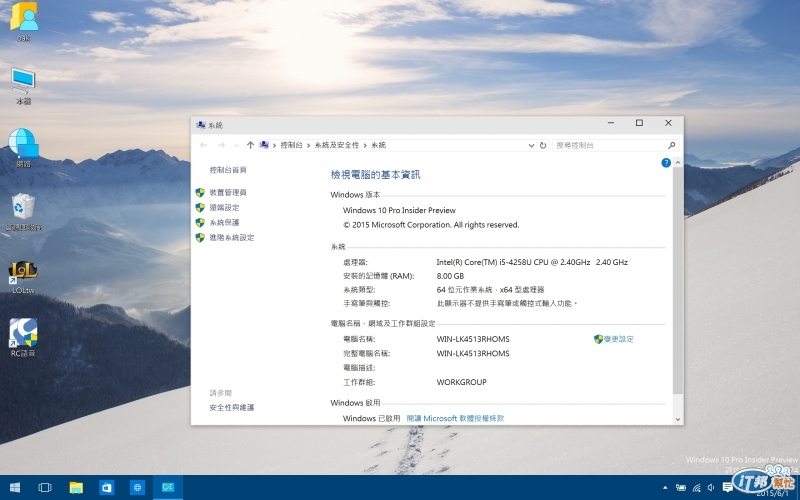Viewport: 800px width, 500px height.
Task: Launch the RC語音 shortcut on desktop
Action: [23, 337]
